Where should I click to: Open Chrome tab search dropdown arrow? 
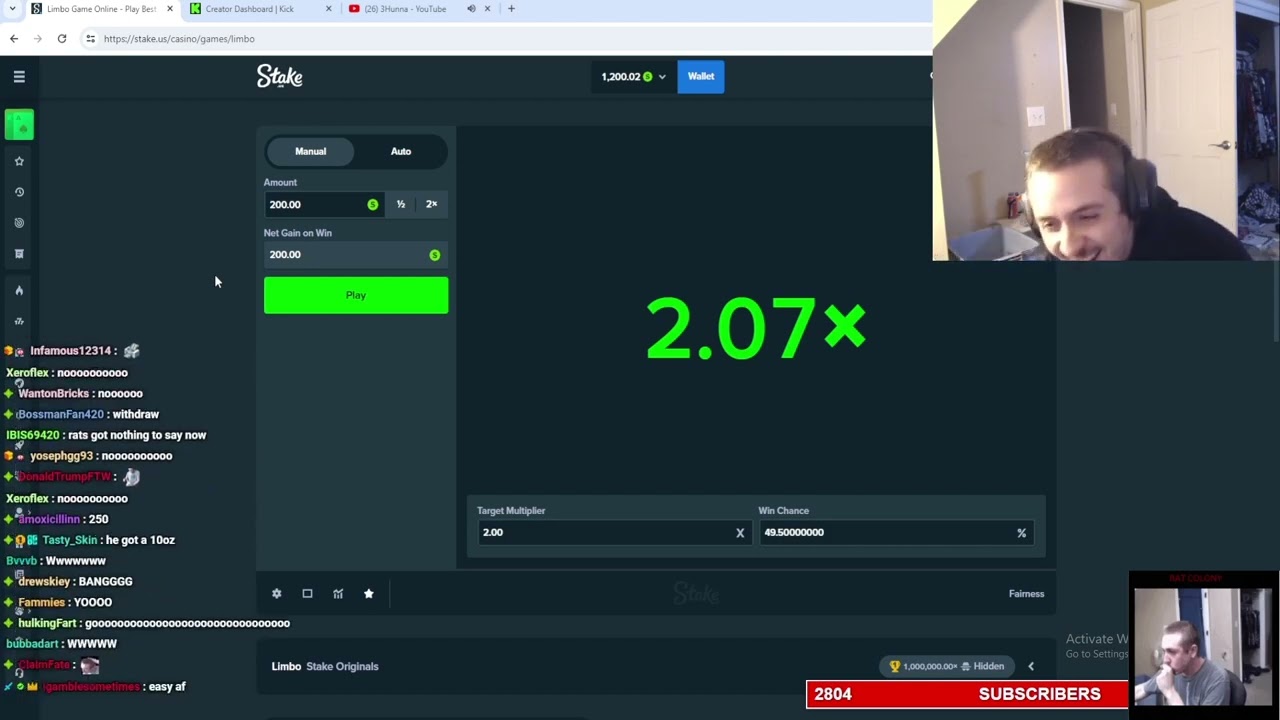point(12,9)
